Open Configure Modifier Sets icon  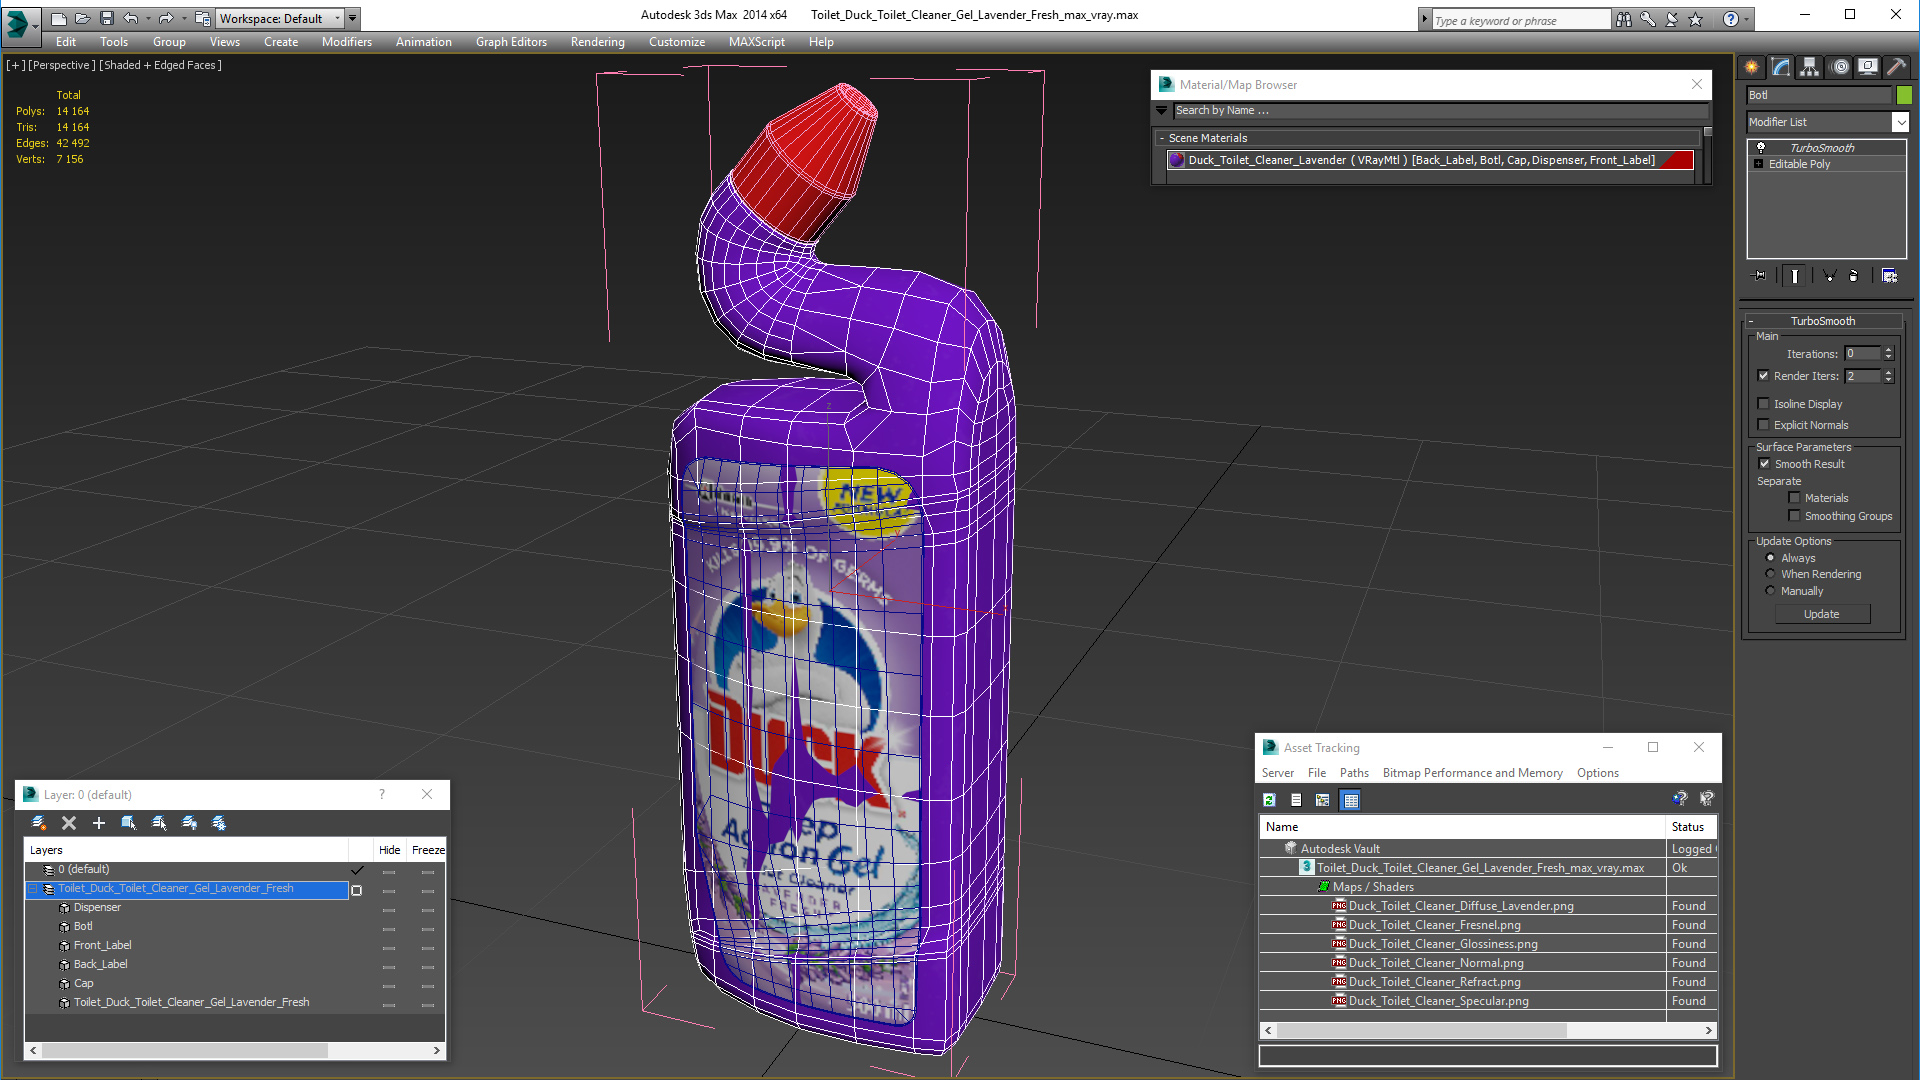pyautogui.click(x=1890, y=276)
